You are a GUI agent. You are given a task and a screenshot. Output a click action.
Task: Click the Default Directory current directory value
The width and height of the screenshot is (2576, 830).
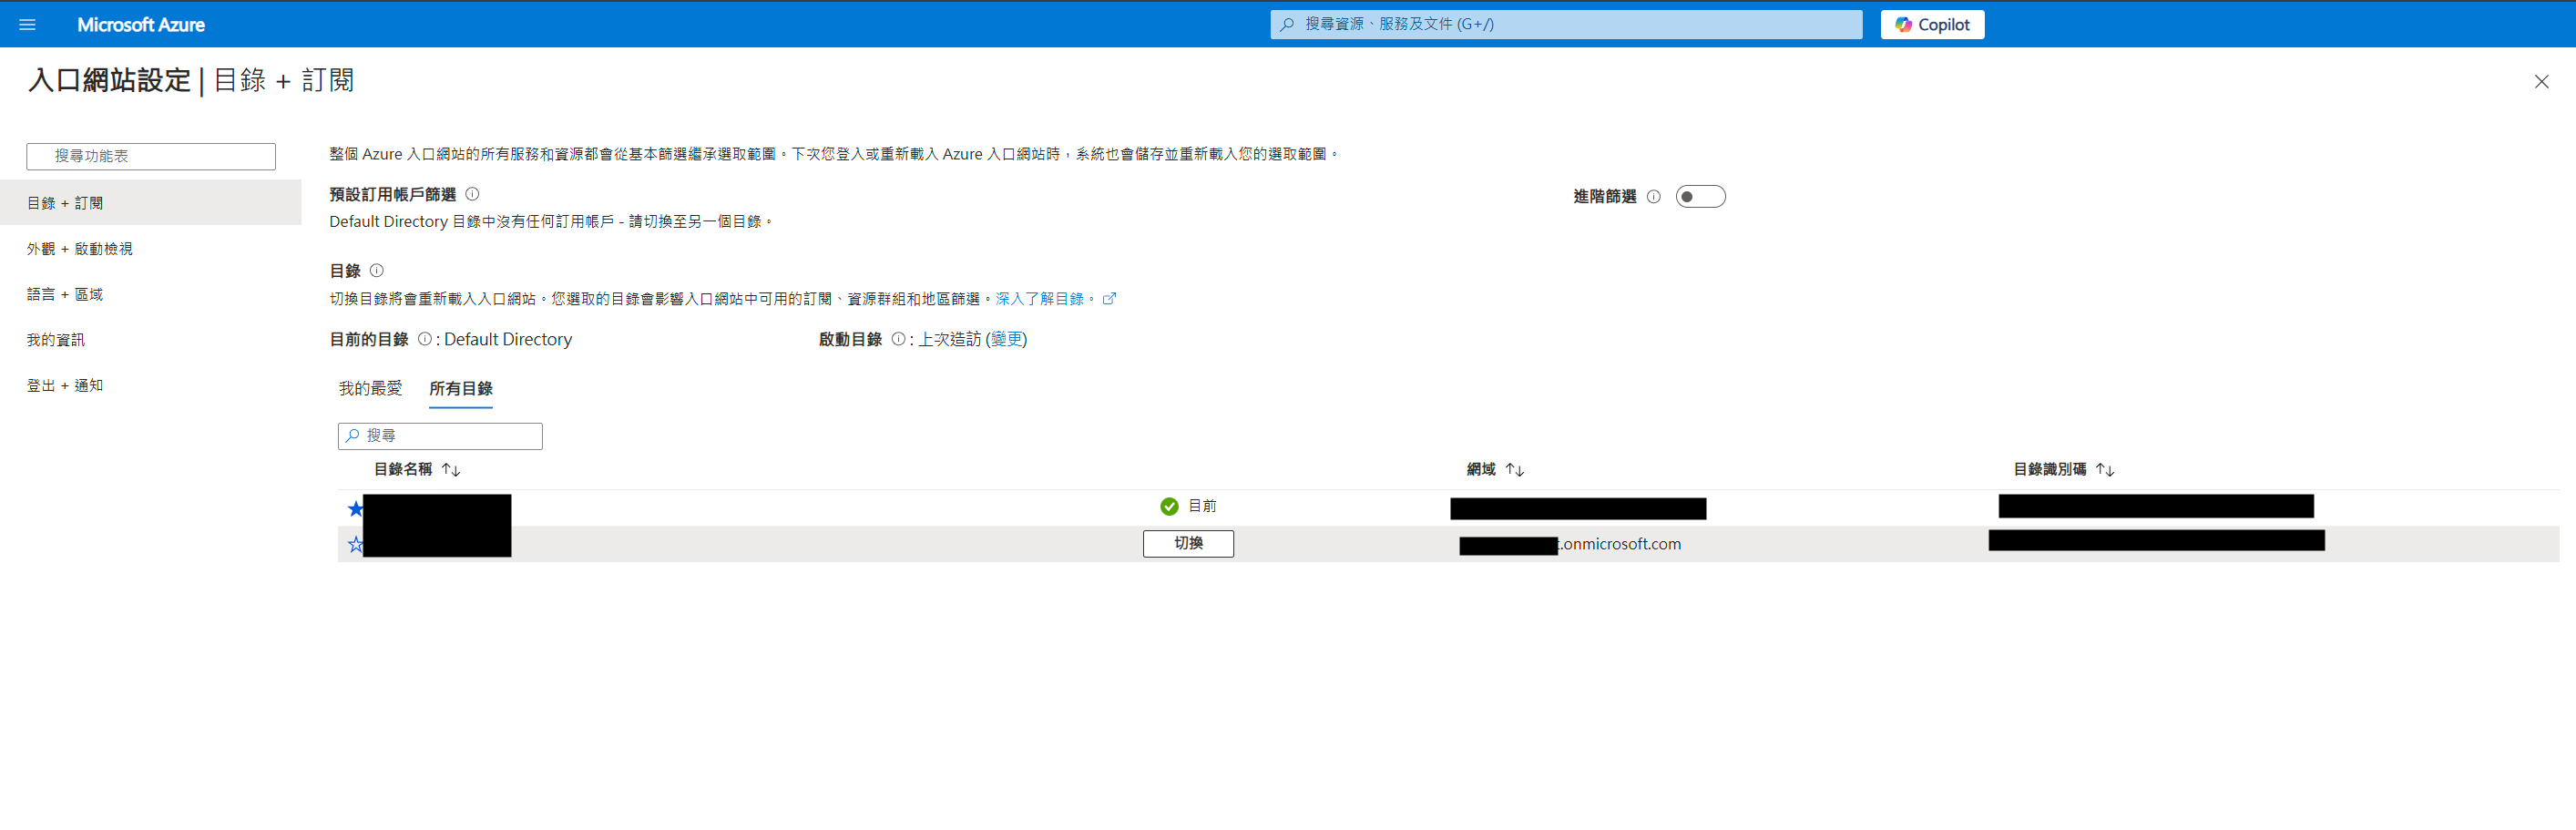point(508,340)
